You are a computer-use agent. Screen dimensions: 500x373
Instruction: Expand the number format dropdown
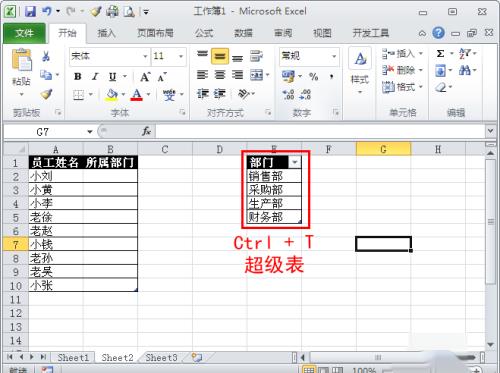pyautogui.click(x=334, y=56)
